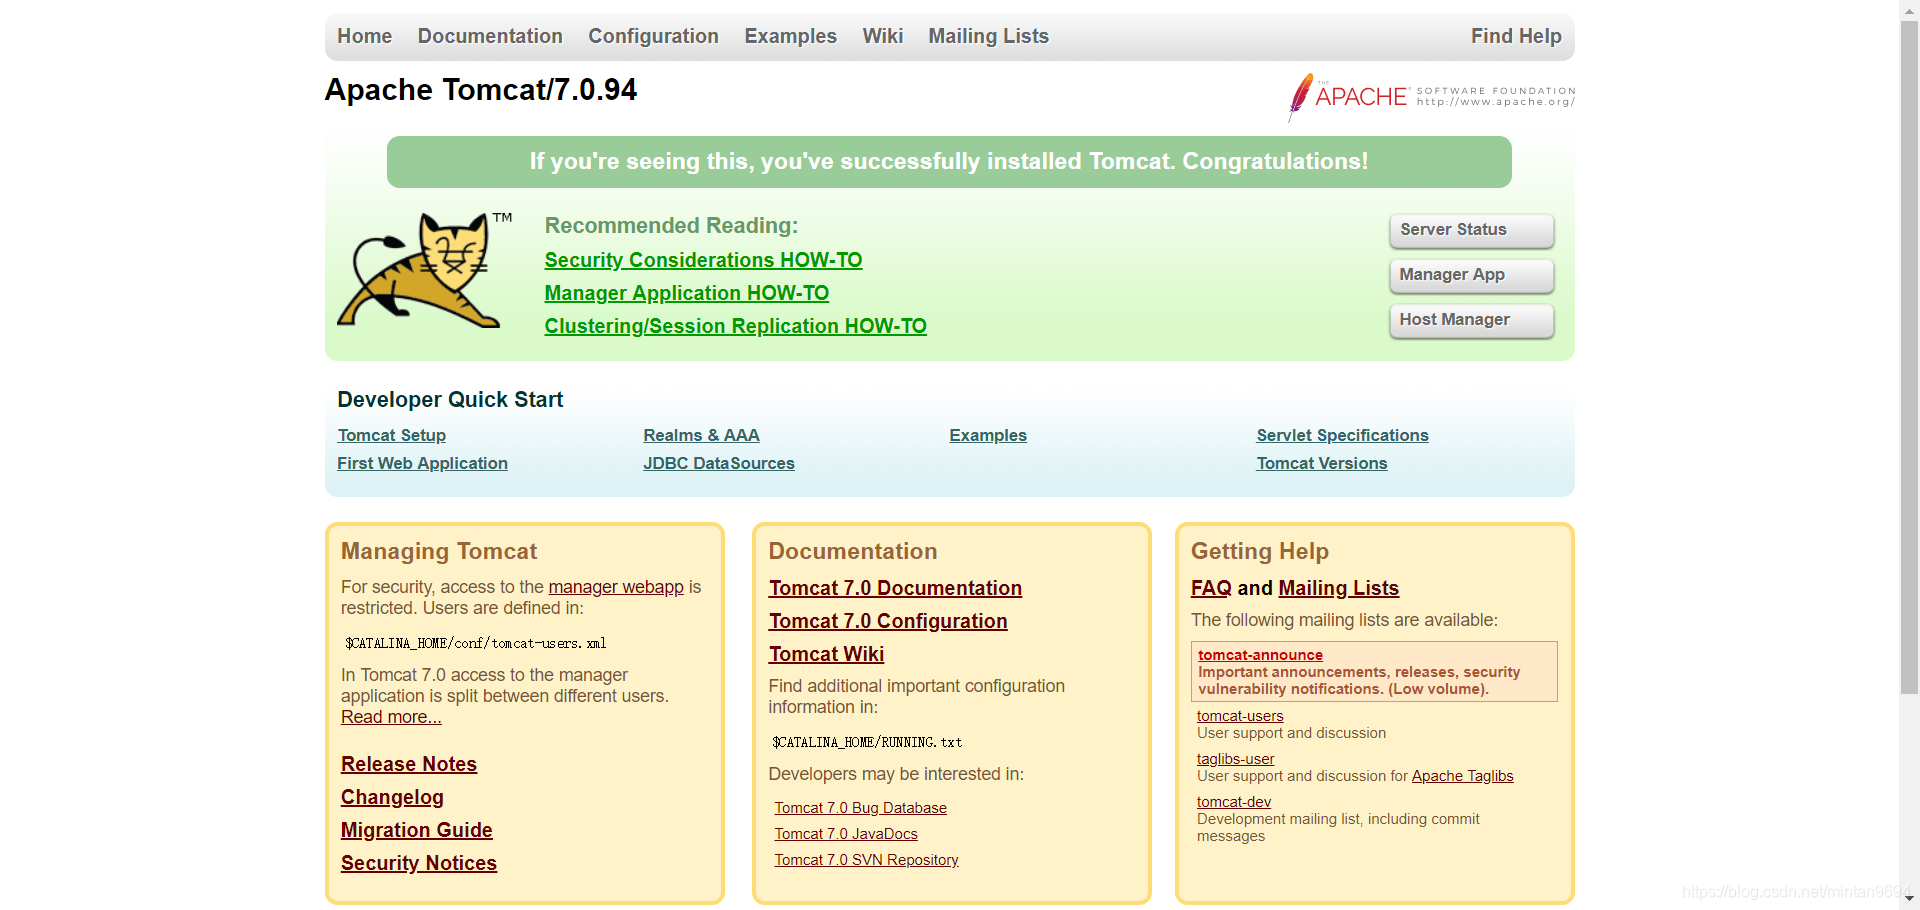Open the Tomcat 7.0 SVN Repository link
Viewport: 1920px width, 910px height.
(x=866, y=860)
